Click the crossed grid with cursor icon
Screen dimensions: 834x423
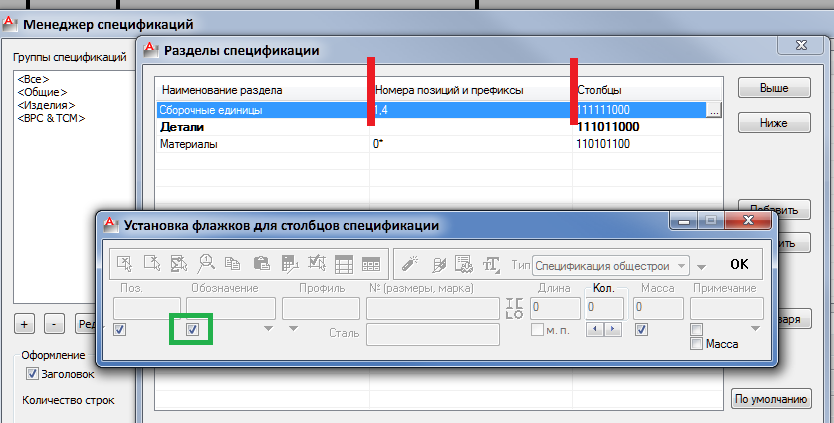click(317, 263)
